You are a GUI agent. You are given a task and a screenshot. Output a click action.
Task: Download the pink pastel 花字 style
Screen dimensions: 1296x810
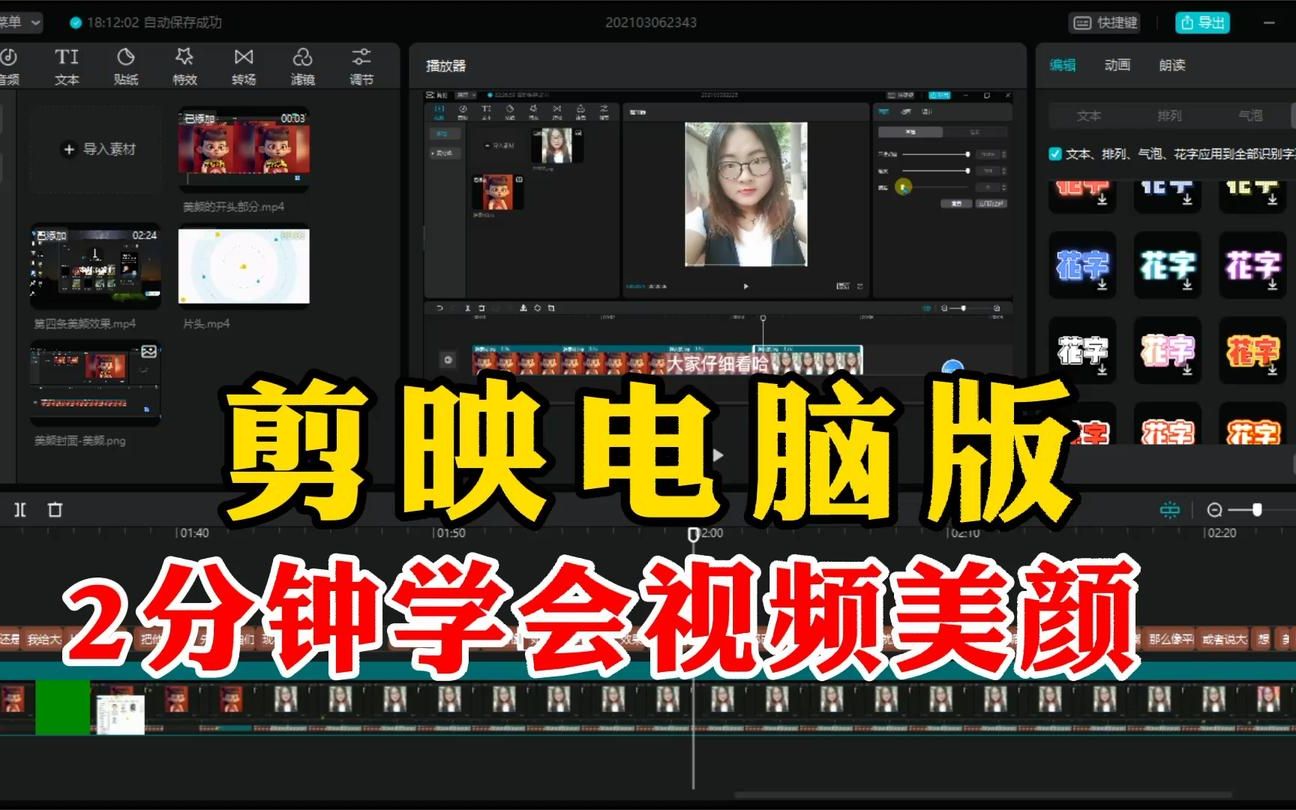(x=1187, y=370)
